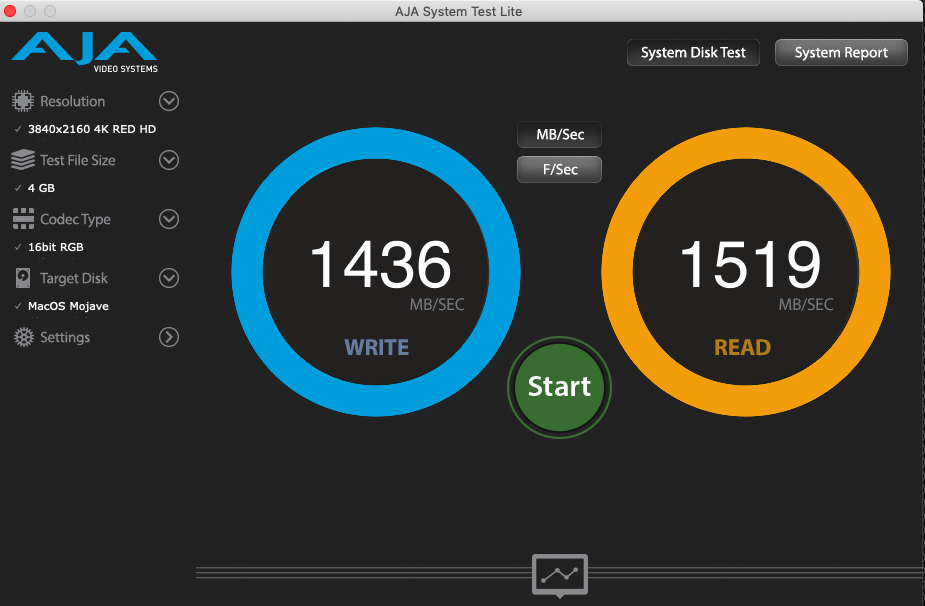Click the AJA Video Systems logo
925x606 pixels.
click(x=84, y=53)
